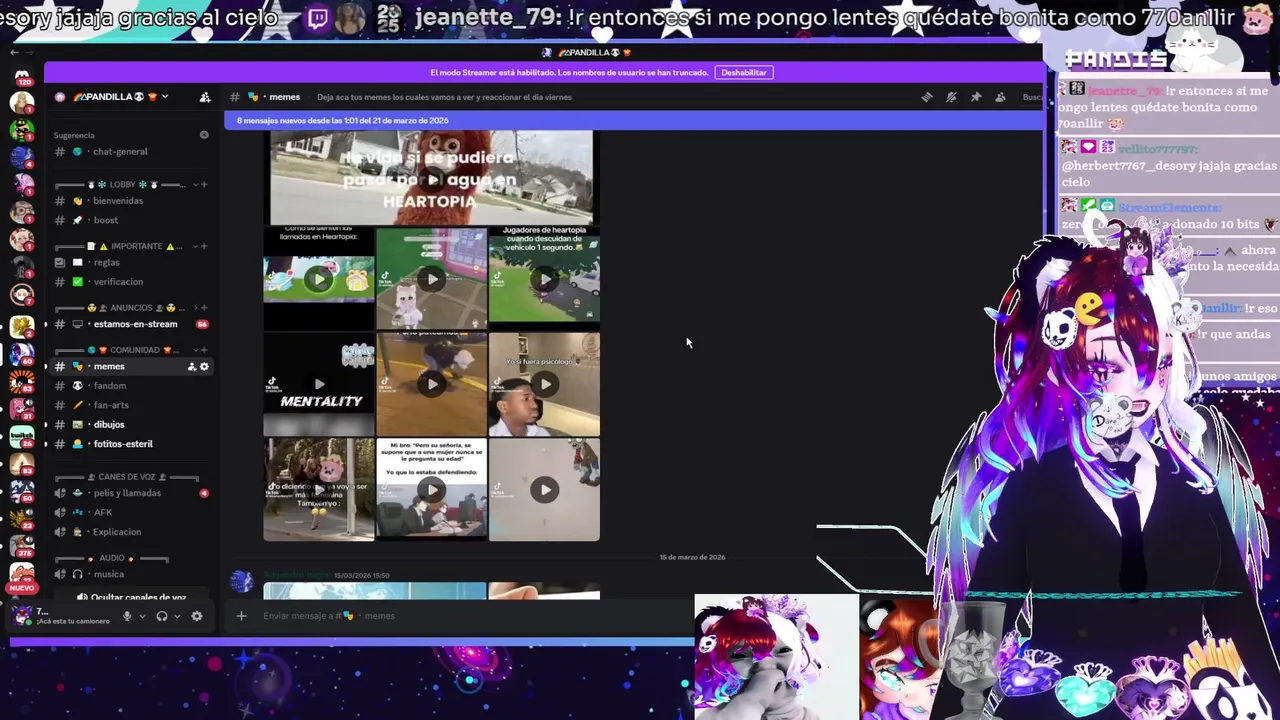Screen dimensions: 1280x720
Task: Play 'Como se sienten las llamadas' video
Action: tap(319, 278)
